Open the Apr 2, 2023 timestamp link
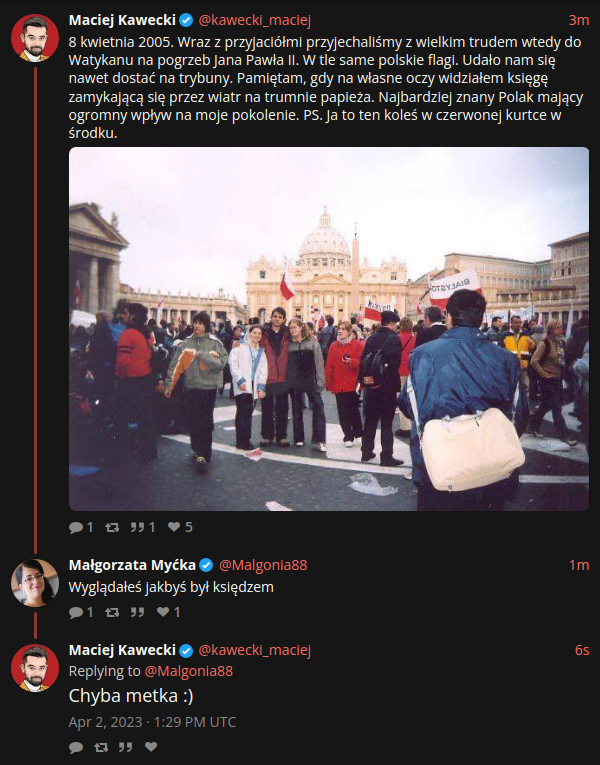The image size is (600, 765). point(152,722)
